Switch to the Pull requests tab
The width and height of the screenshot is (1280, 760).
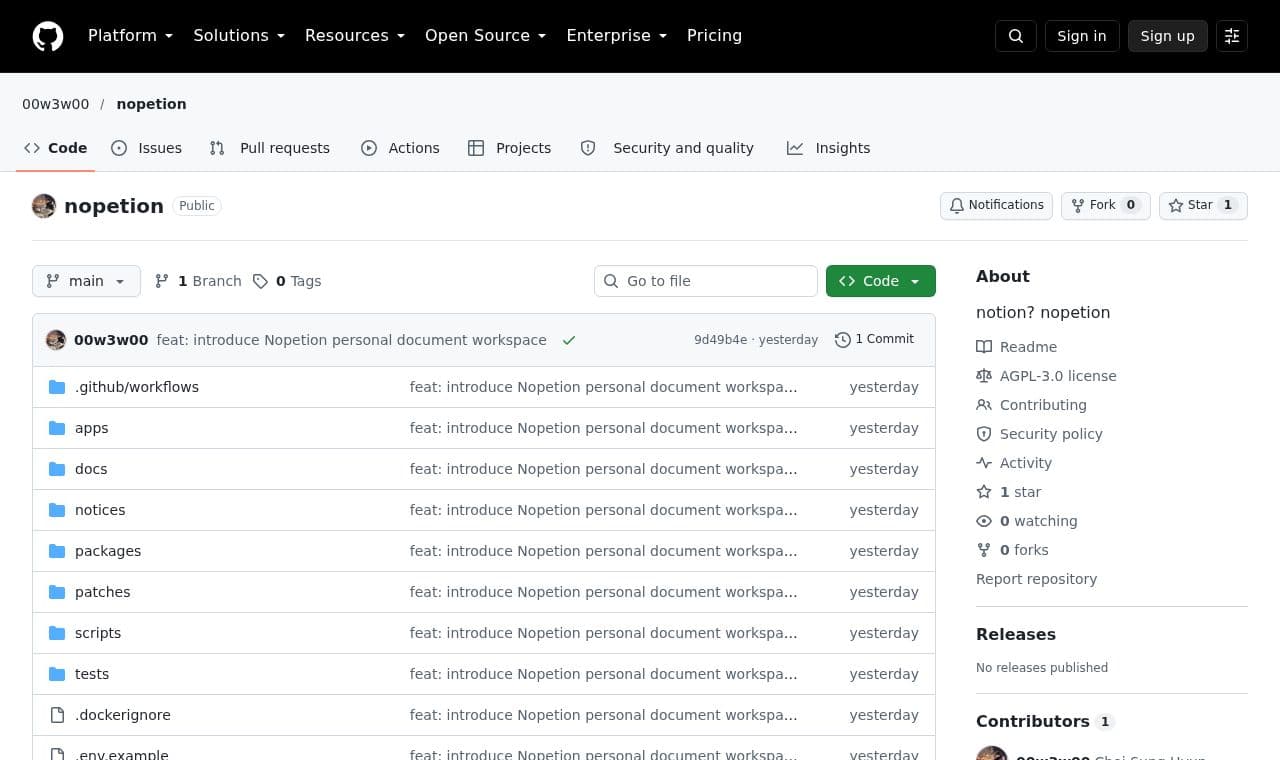[270, 148]
